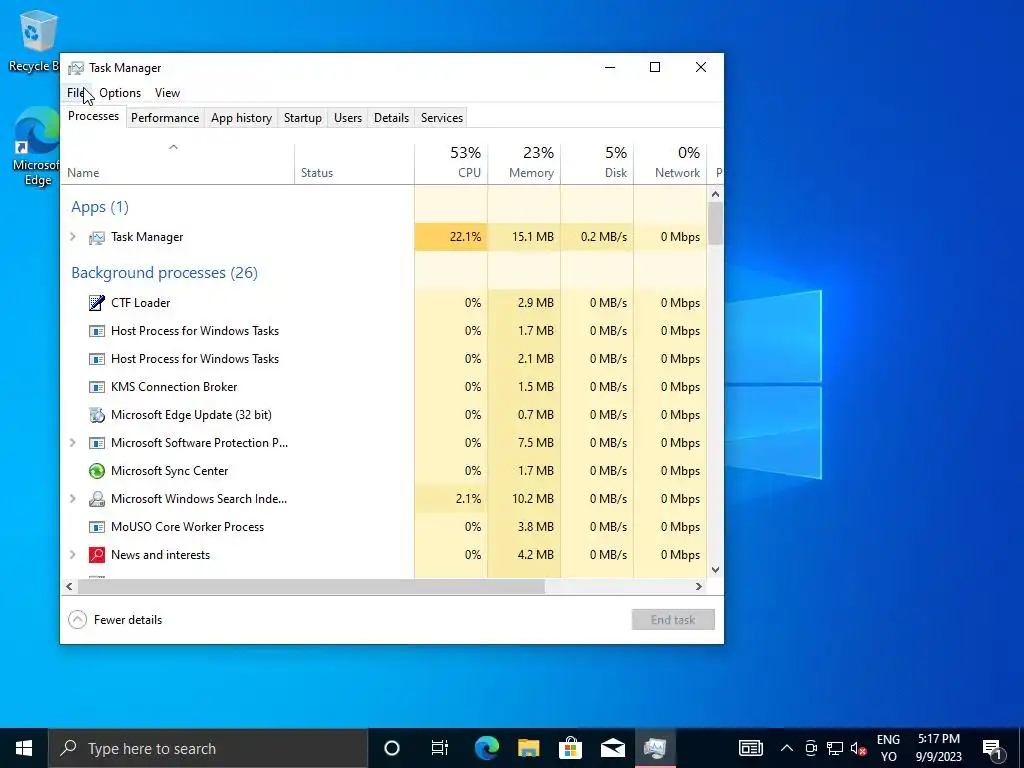Open the Options menu
This screenshot has width=1024, height=768.
(x=120, y=93)
